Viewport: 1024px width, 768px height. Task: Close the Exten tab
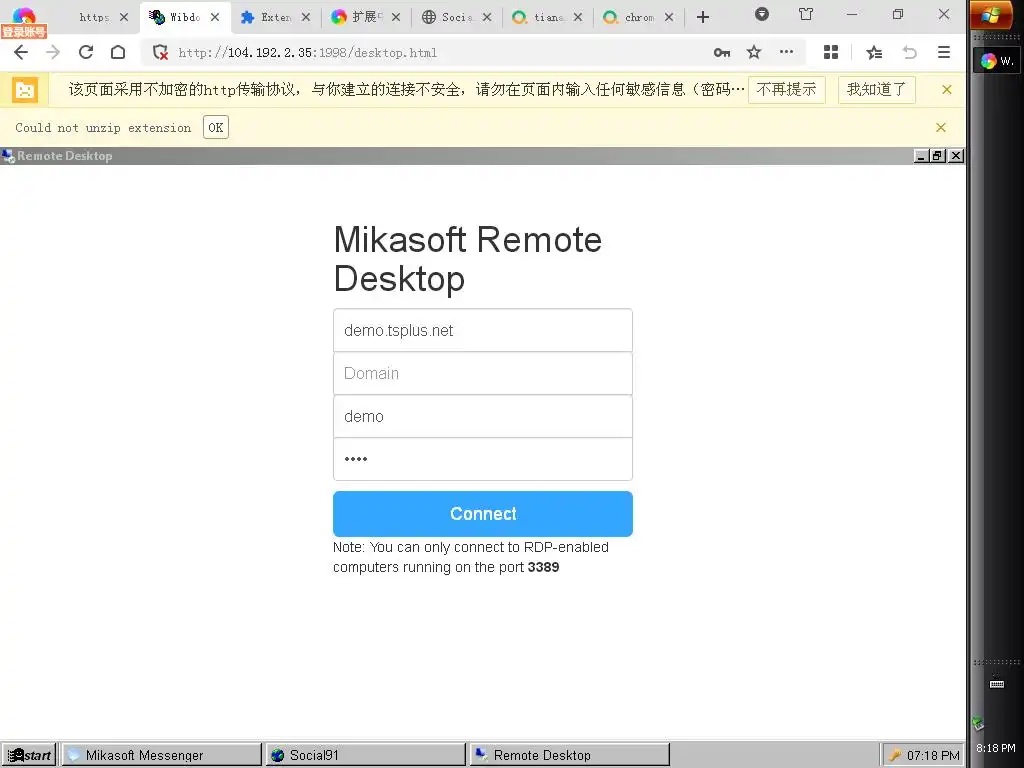coord(306,18)
